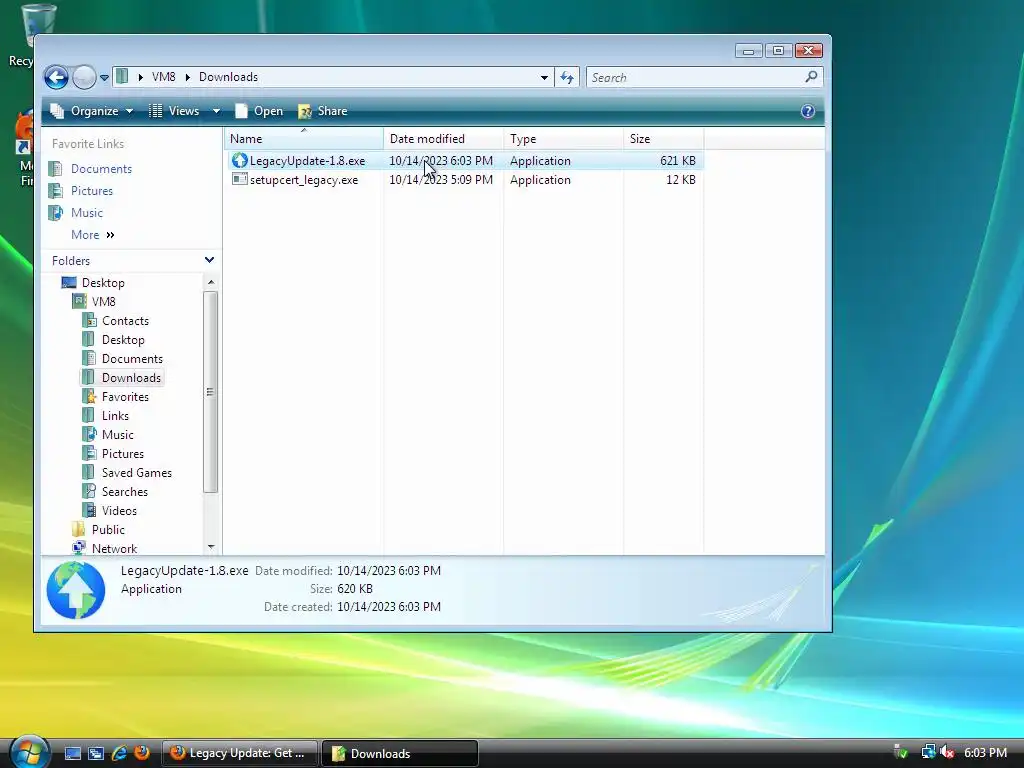Sort by the Type column header
This screenshot has height=768, width=1024.
pos(564,138)
